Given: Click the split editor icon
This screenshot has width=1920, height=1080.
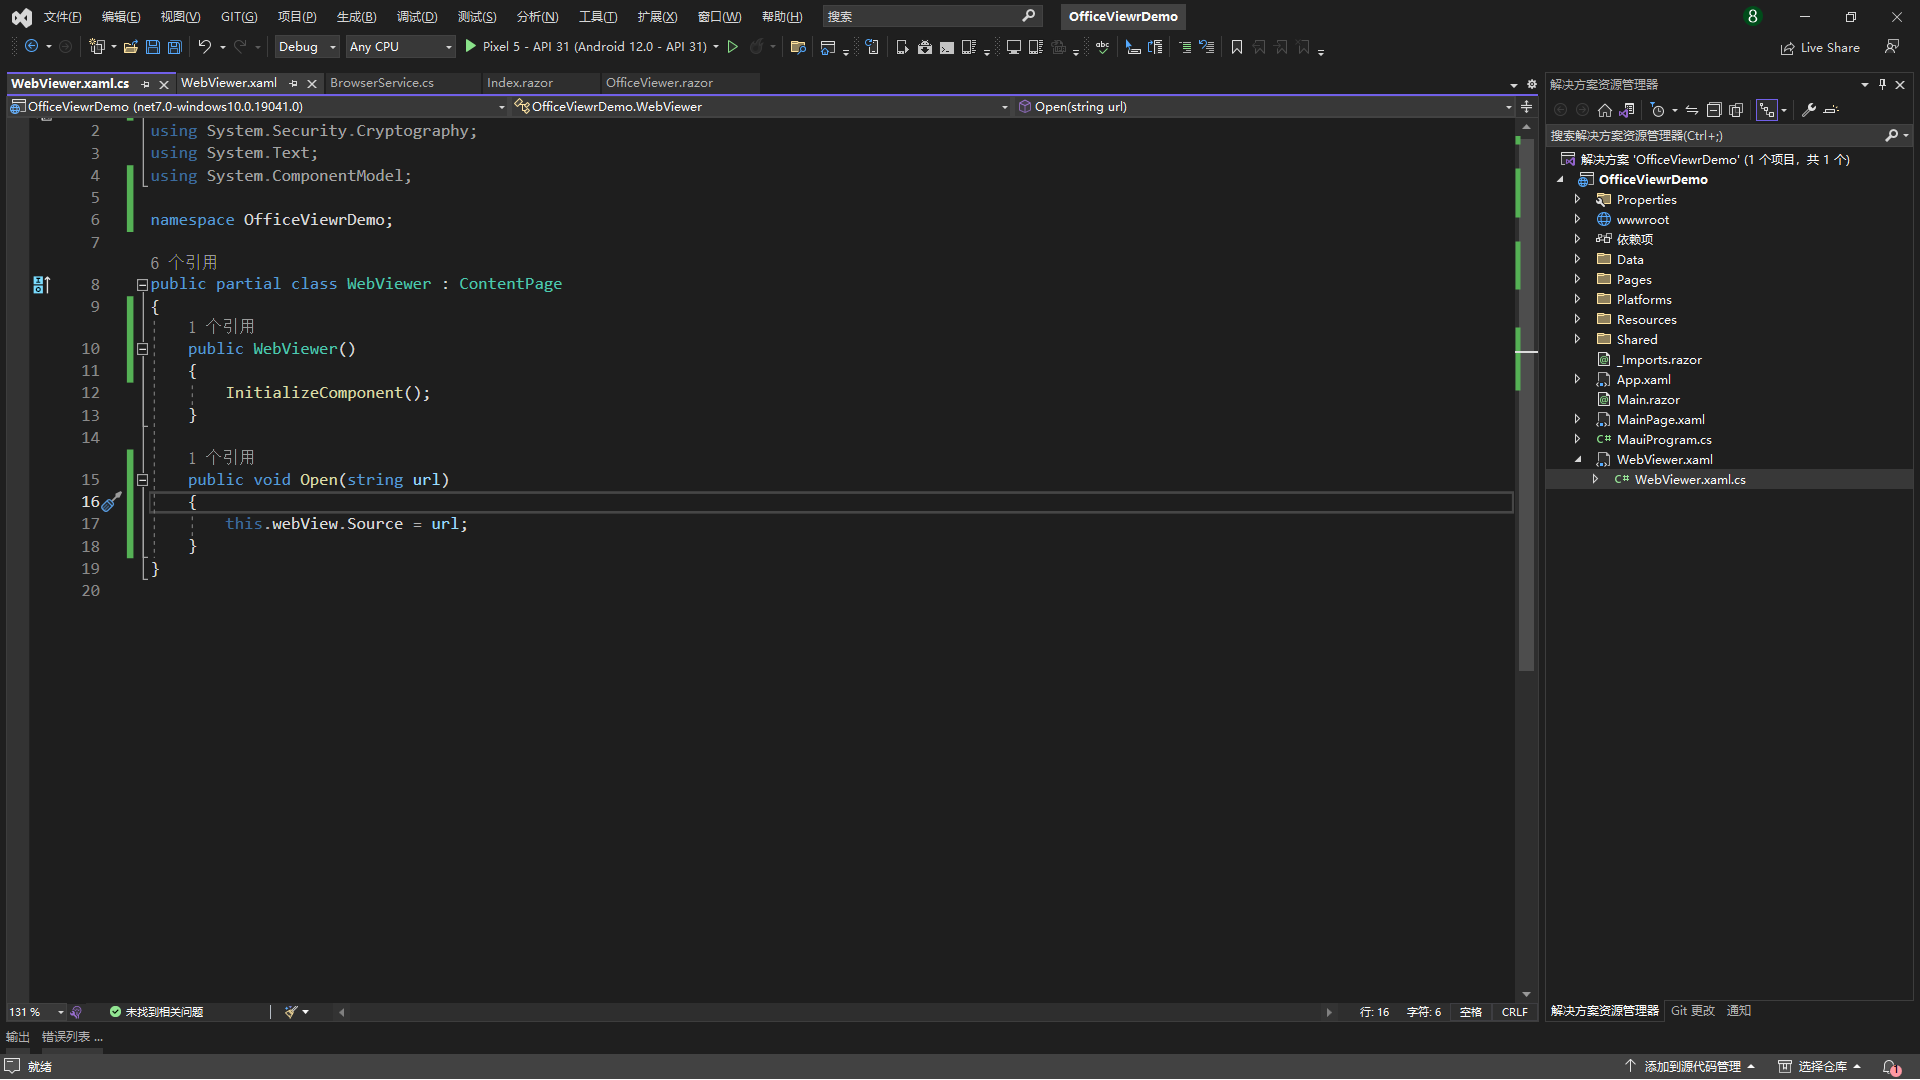Looking at the screenshot, I should click(1526, 106).
